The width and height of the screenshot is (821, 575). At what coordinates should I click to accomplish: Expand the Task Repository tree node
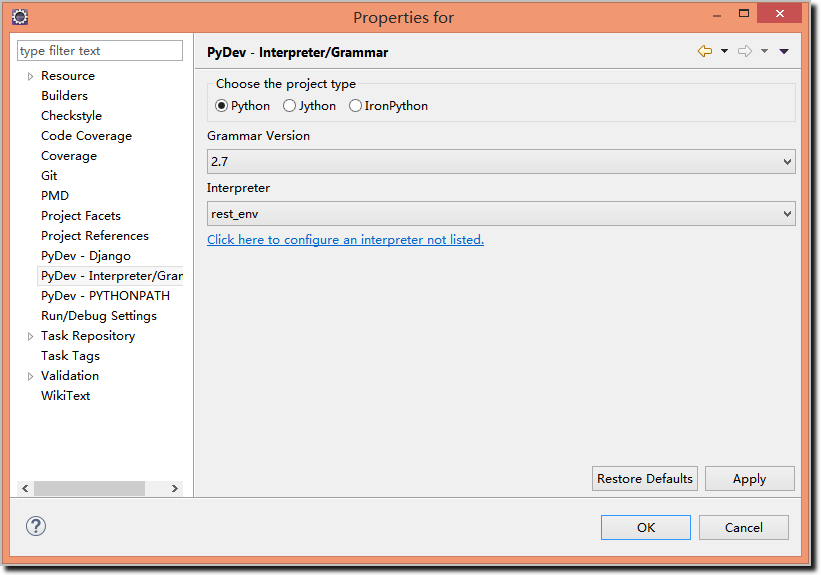(x=30, y=336)
